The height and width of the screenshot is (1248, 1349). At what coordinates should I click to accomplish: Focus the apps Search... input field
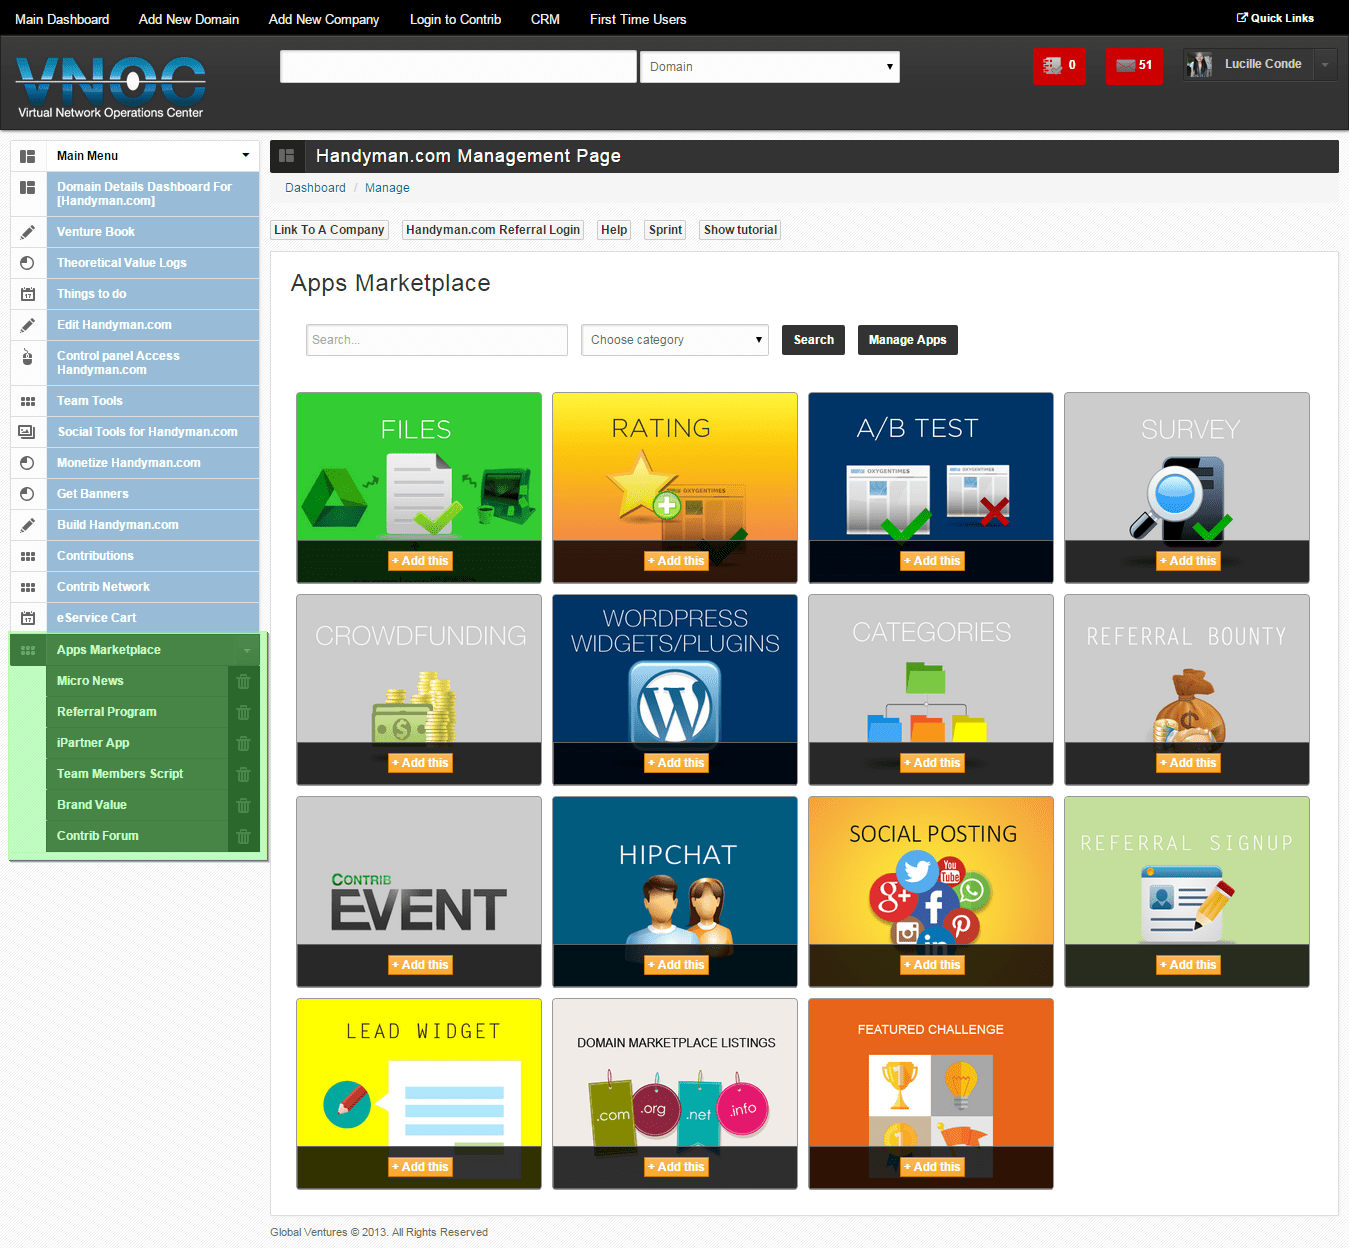(437, 340)
